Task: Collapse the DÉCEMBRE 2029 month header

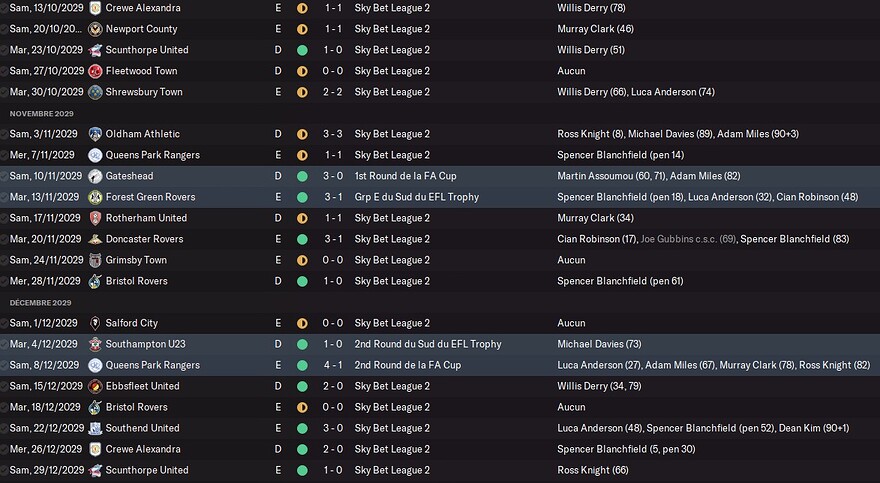Action: [40, 302]
